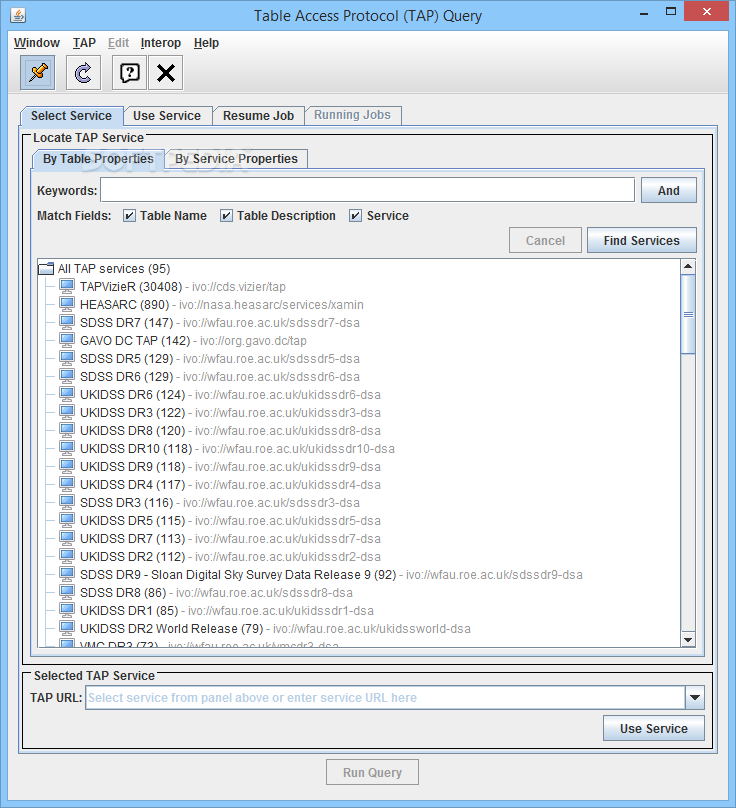The image size is (736, 808).
Task: Click the Run Query button
Action: (372, 772)
